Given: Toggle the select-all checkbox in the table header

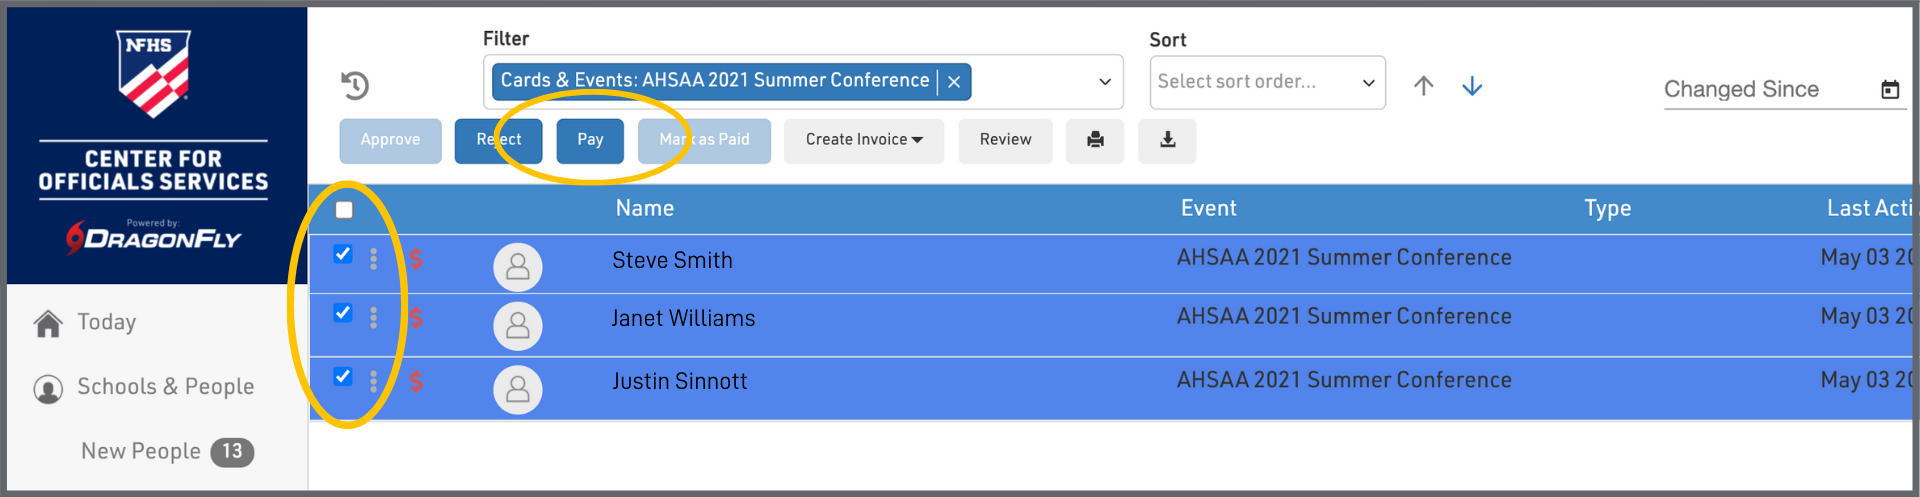Looking at the screenshot, I should pos(344,210).
